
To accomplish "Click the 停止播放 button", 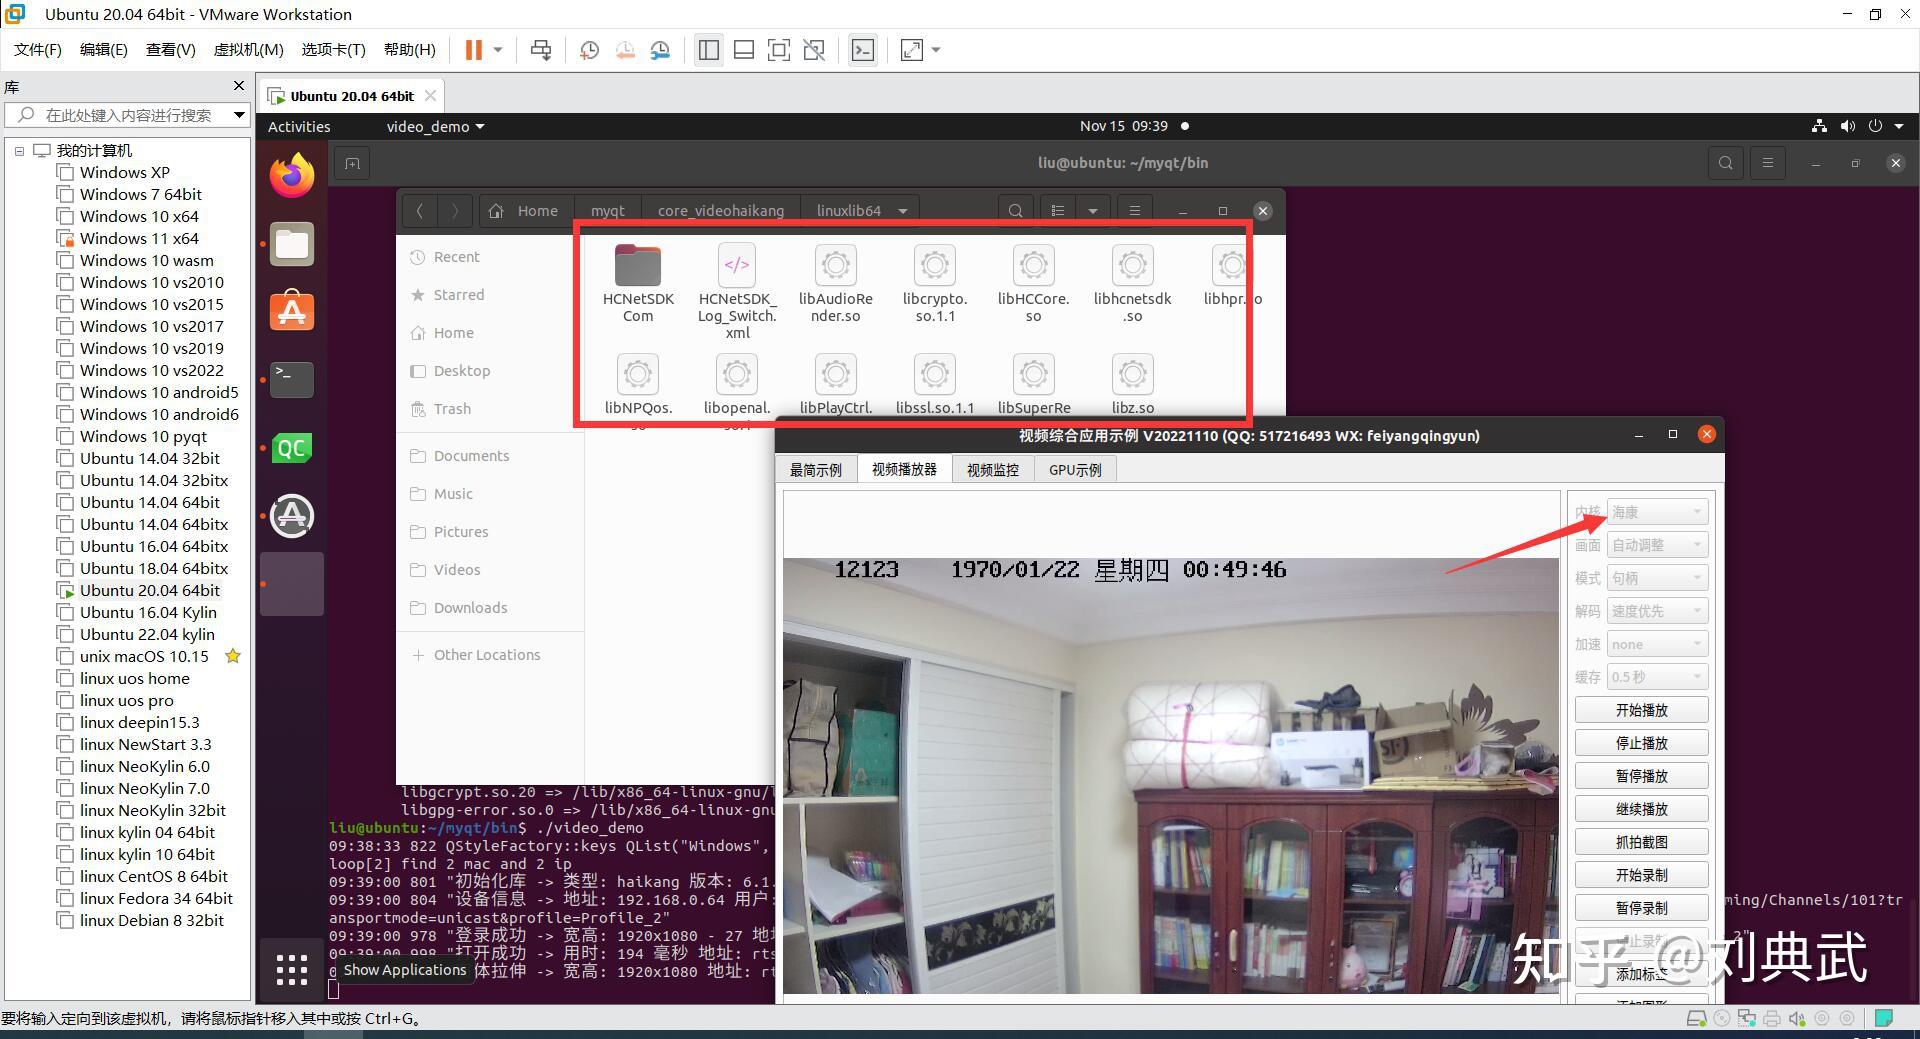I will (x=1641, y=743).
